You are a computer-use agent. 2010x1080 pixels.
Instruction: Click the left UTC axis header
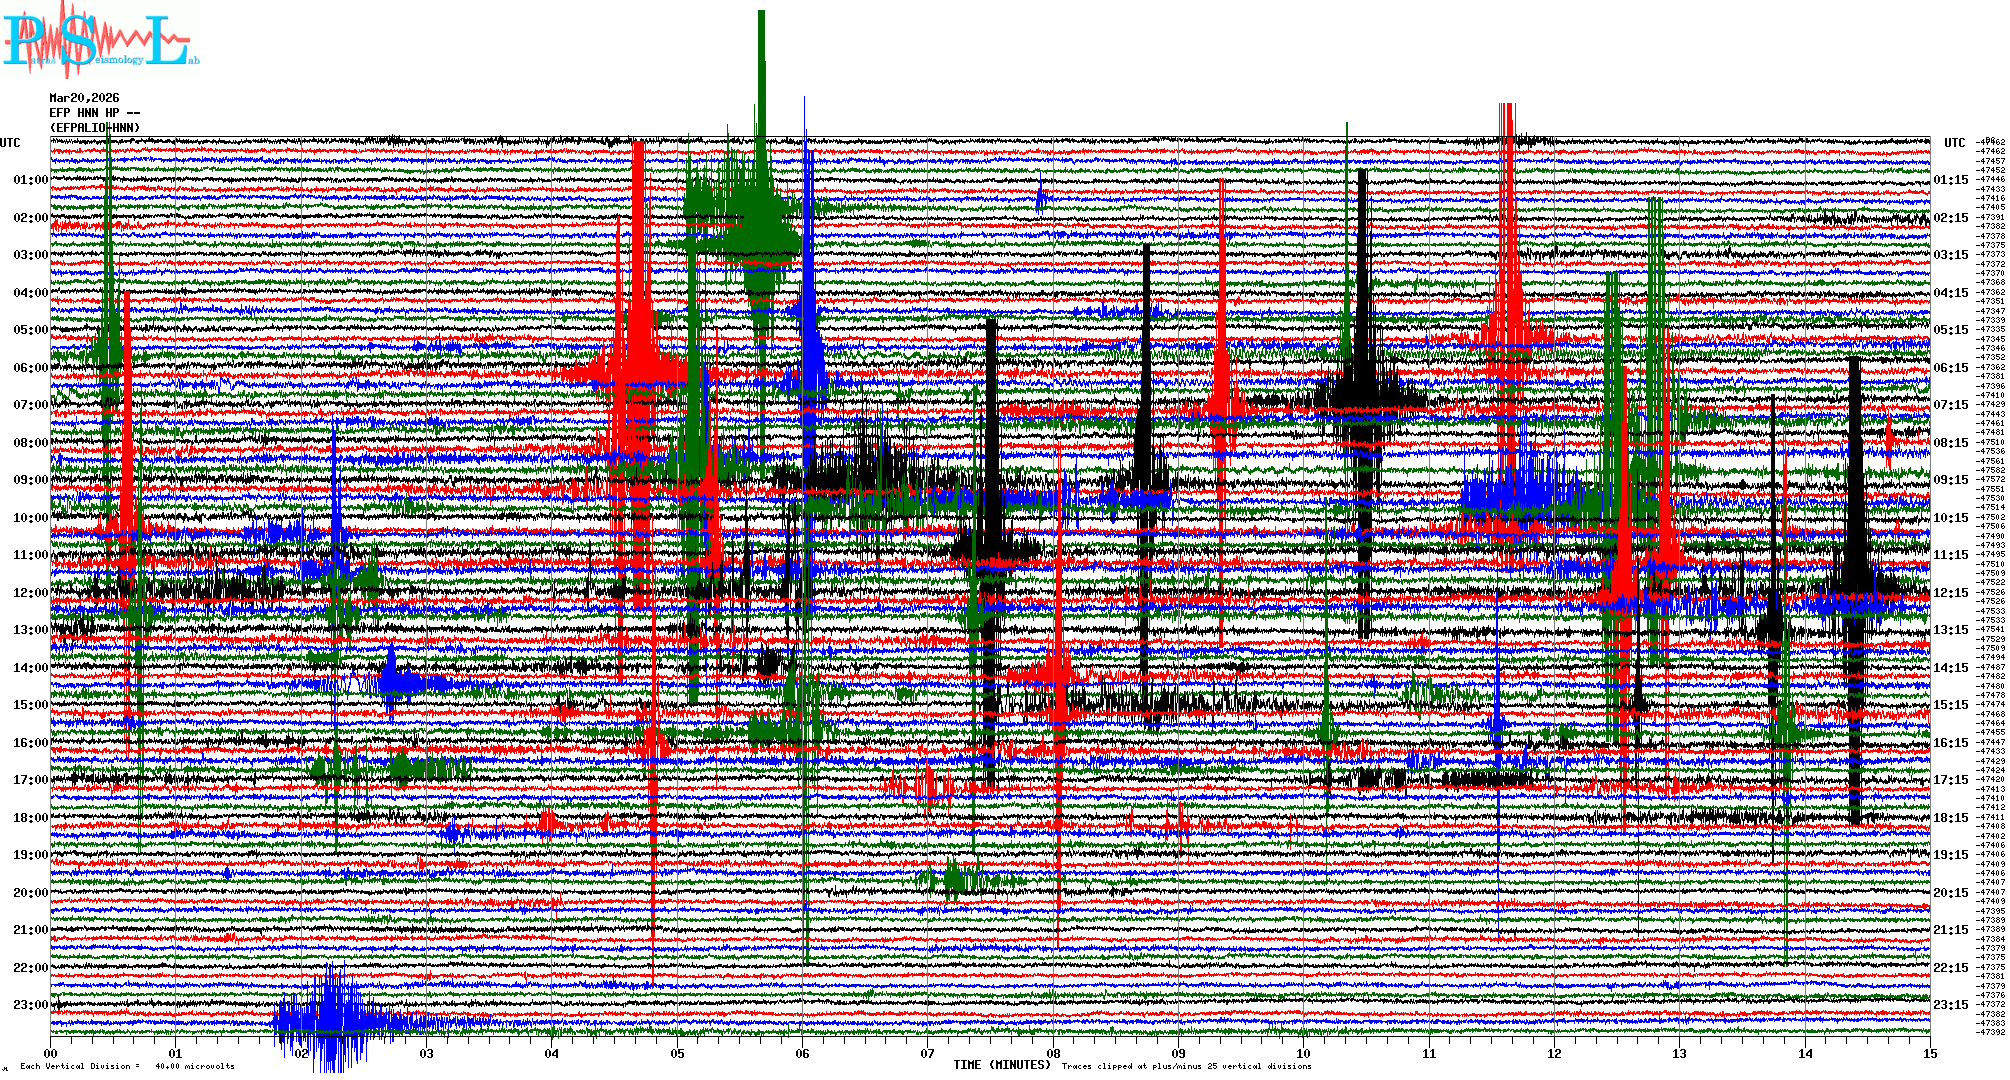click(11, 143)
